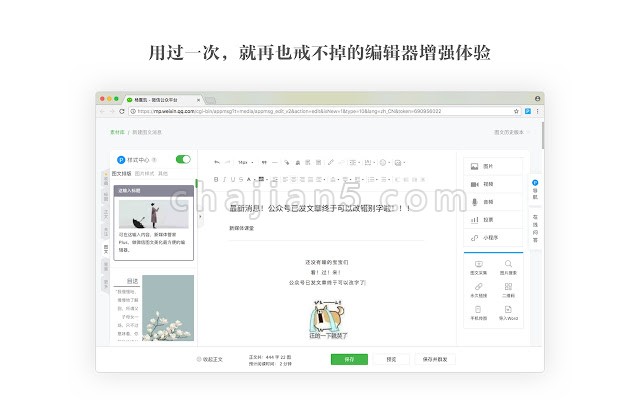Image resolution: width=640 pixels, height=400 pixels.
Task: Toggle italic formatting
Action: point(224,179)
